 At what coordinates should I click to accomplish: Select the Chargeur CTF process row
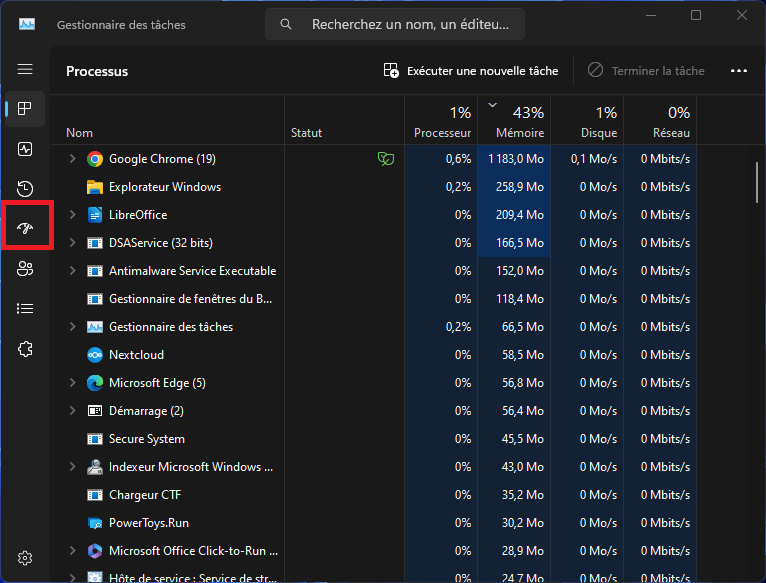376,495
